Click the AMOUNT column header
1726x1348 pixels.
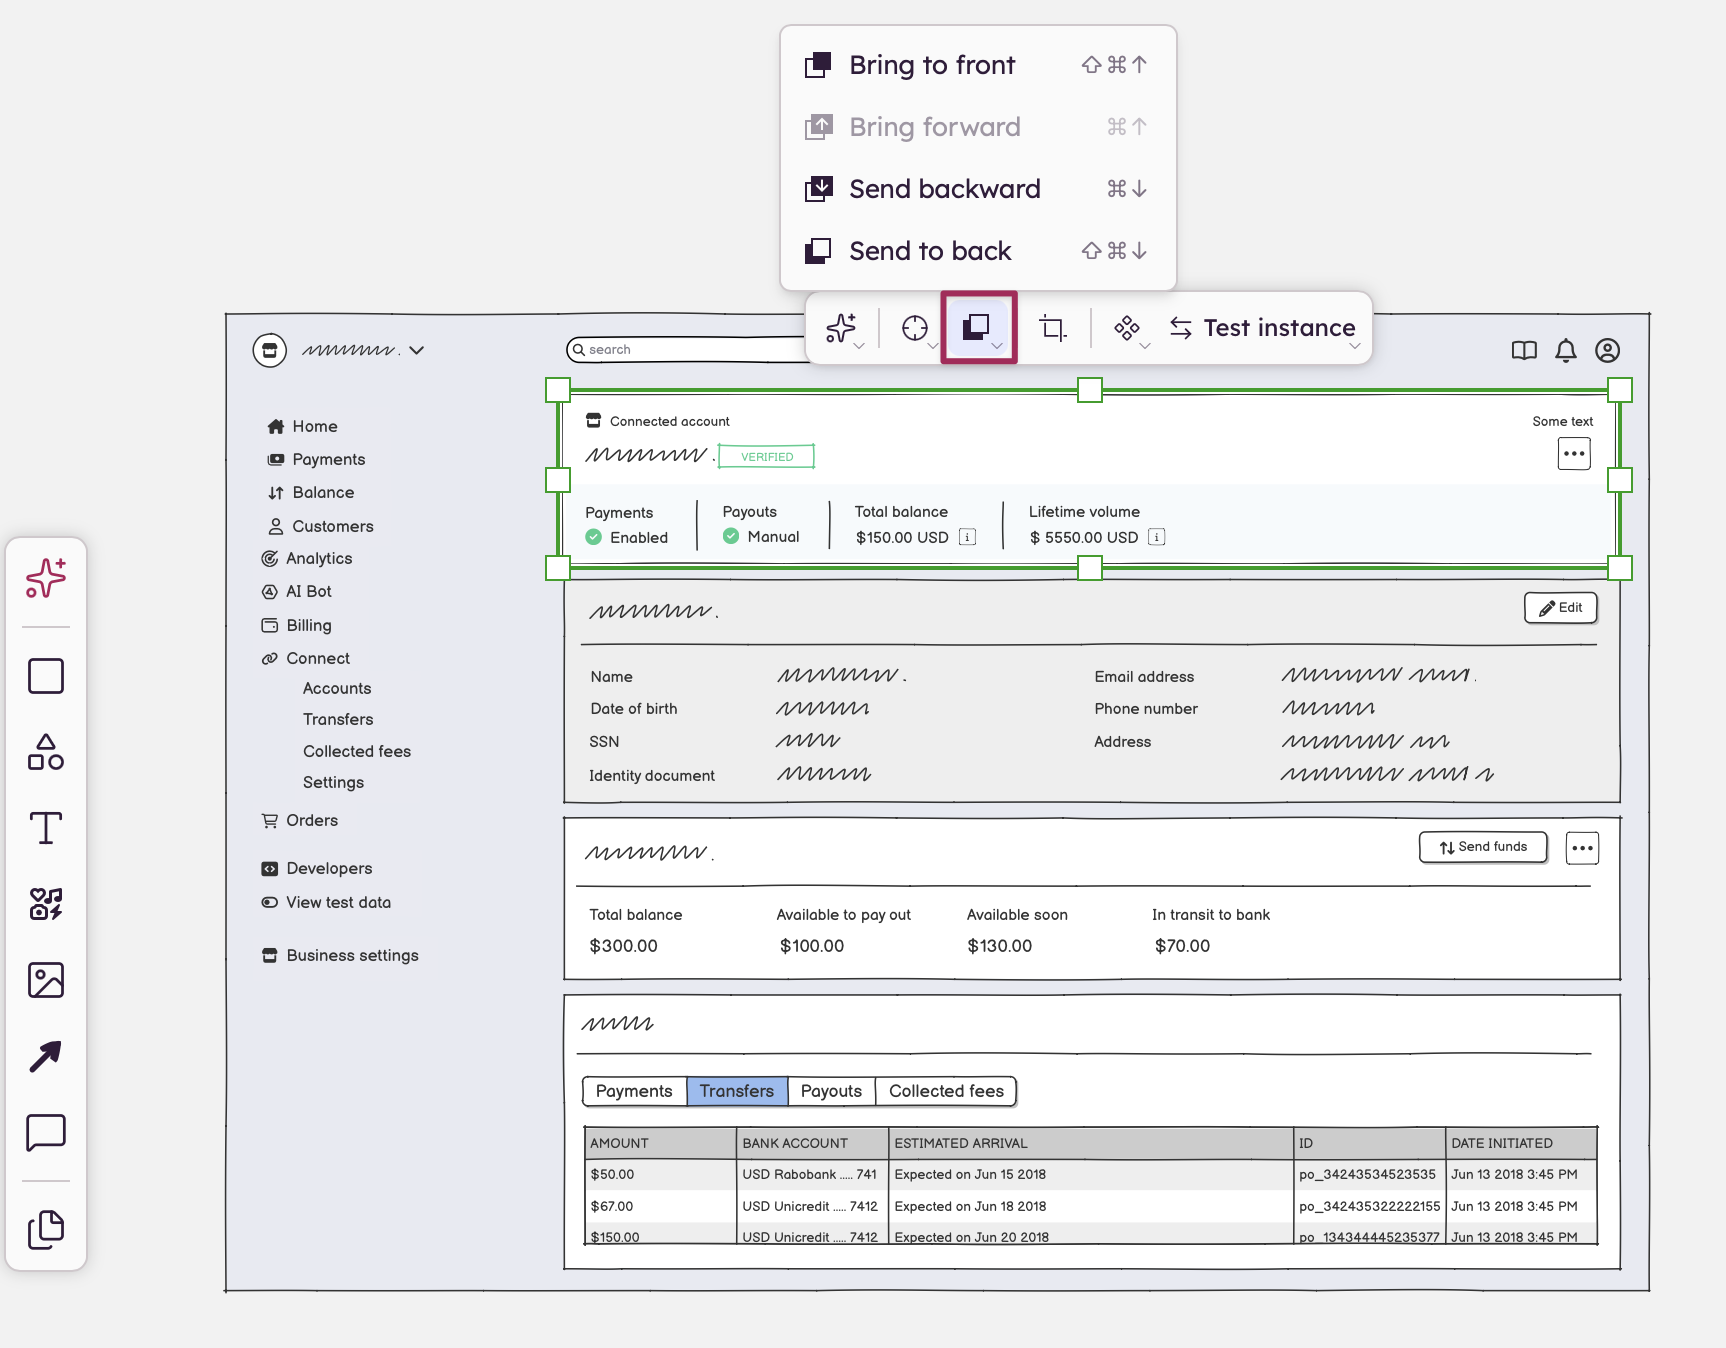tap(661, 1143)
